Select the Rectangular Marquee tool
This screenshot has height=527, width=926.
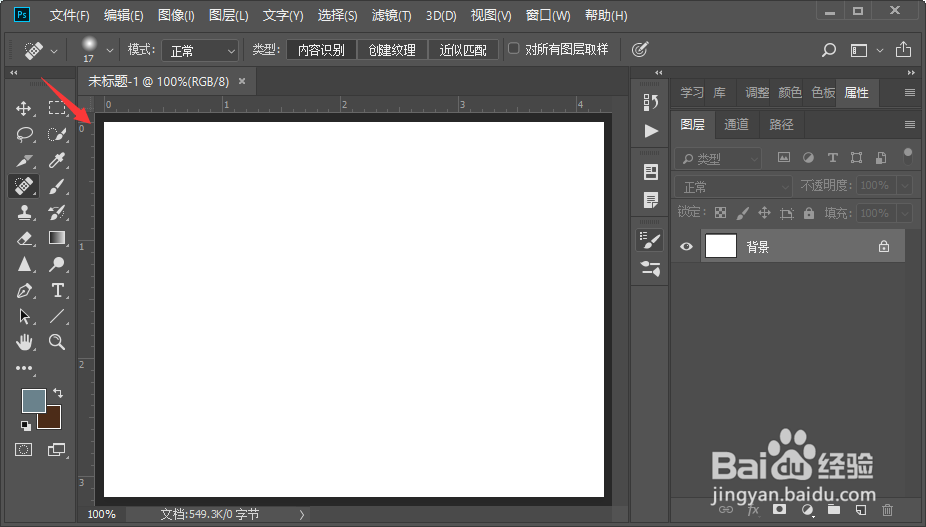pos(57,108)
